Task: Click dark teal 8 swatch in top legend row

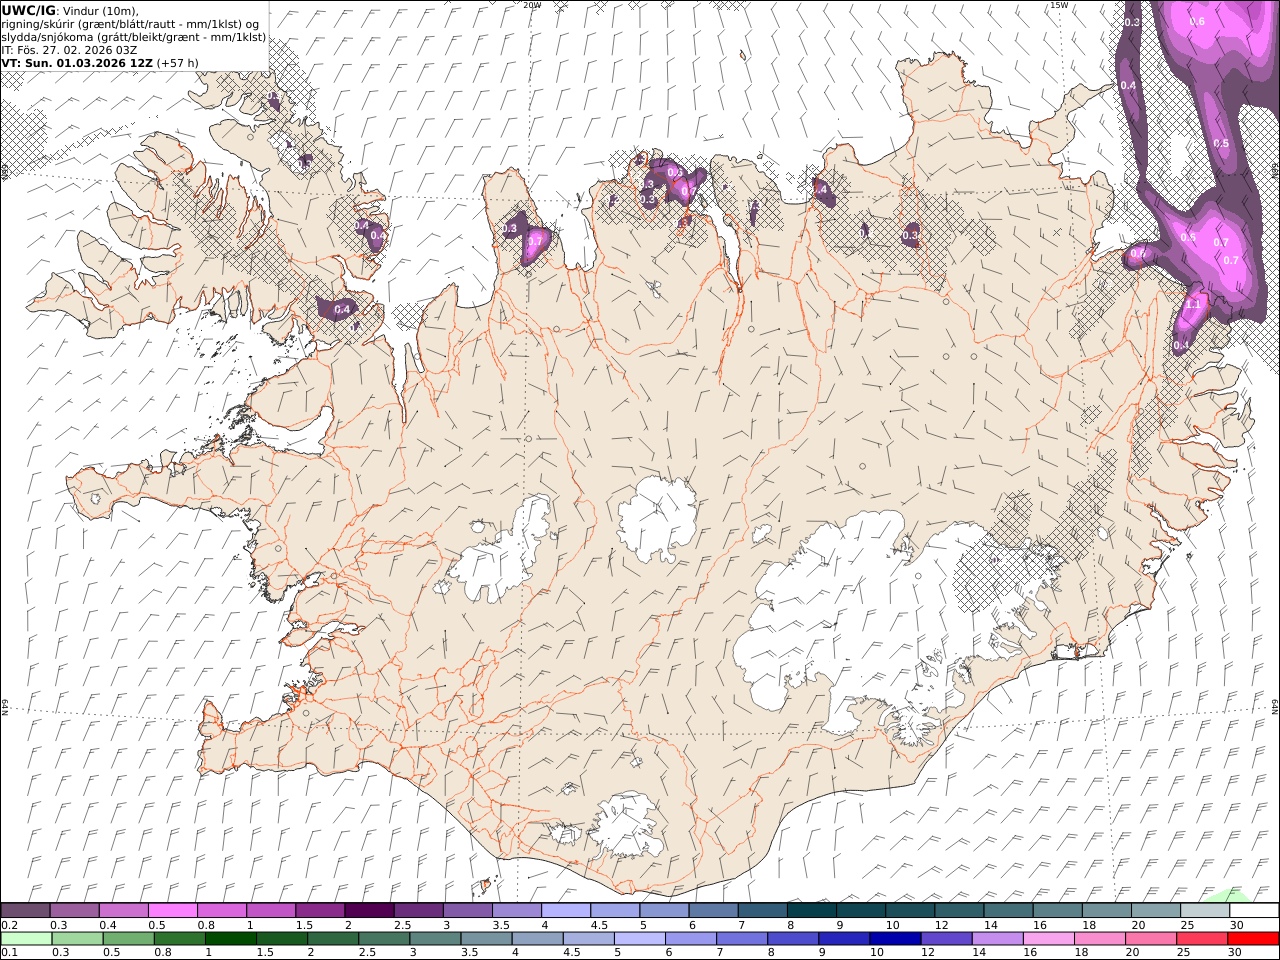Action: (x=811, y=911)
